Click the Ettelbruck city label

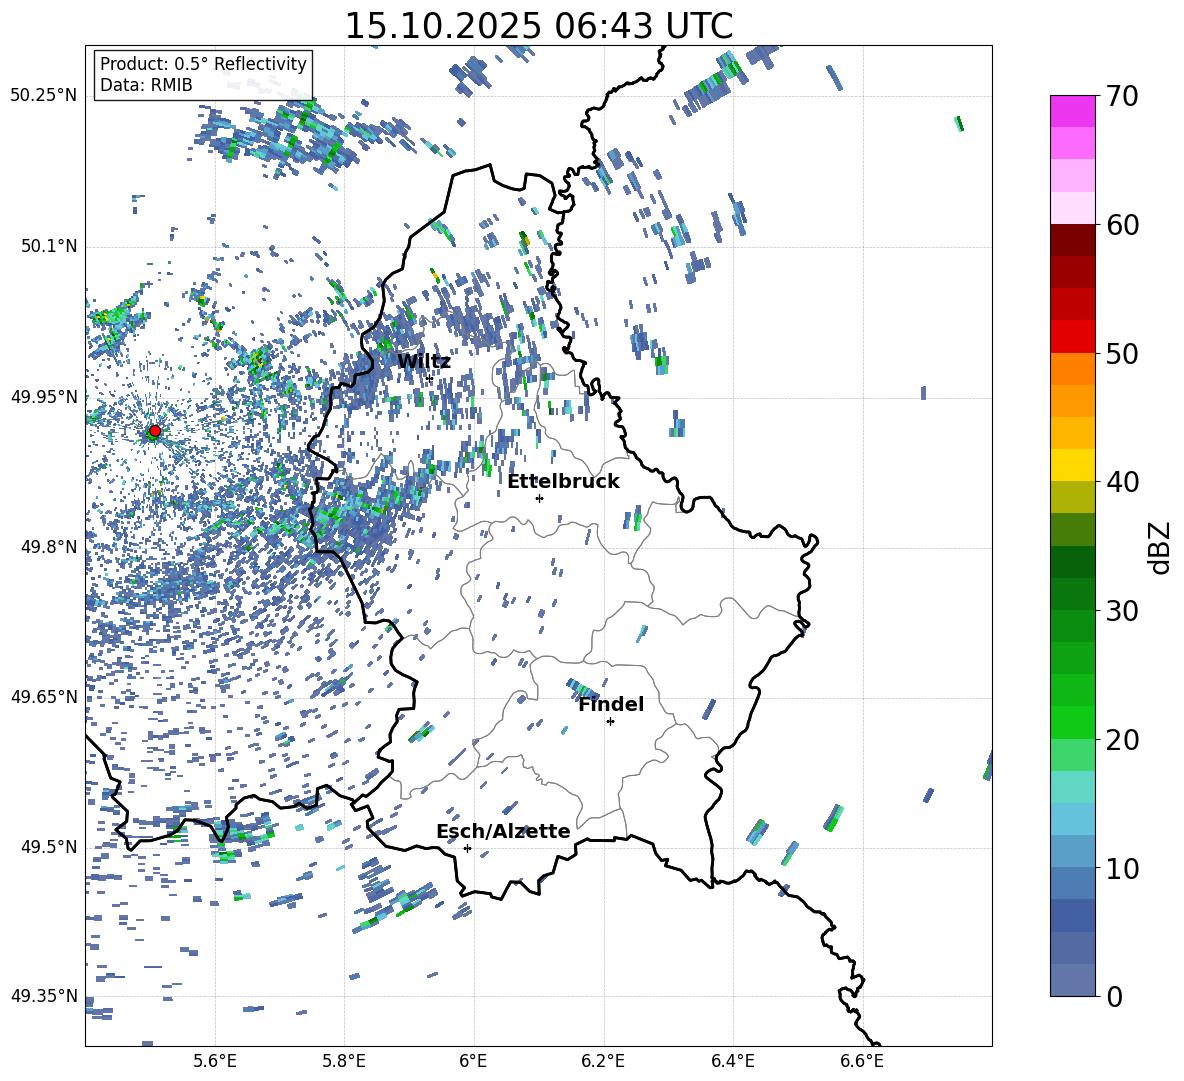[x=563, y=481]
